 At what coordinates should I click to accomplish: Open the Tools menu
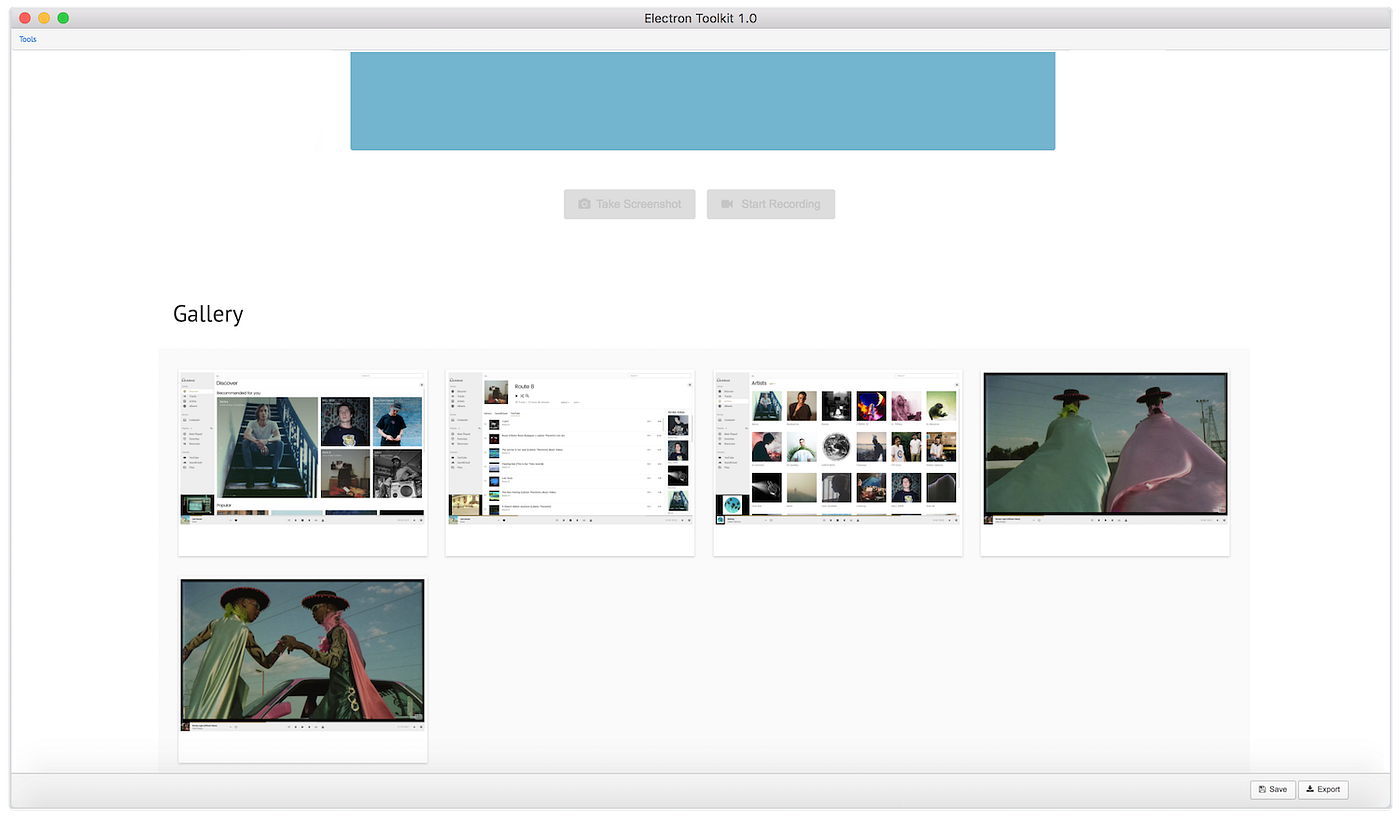27,39
